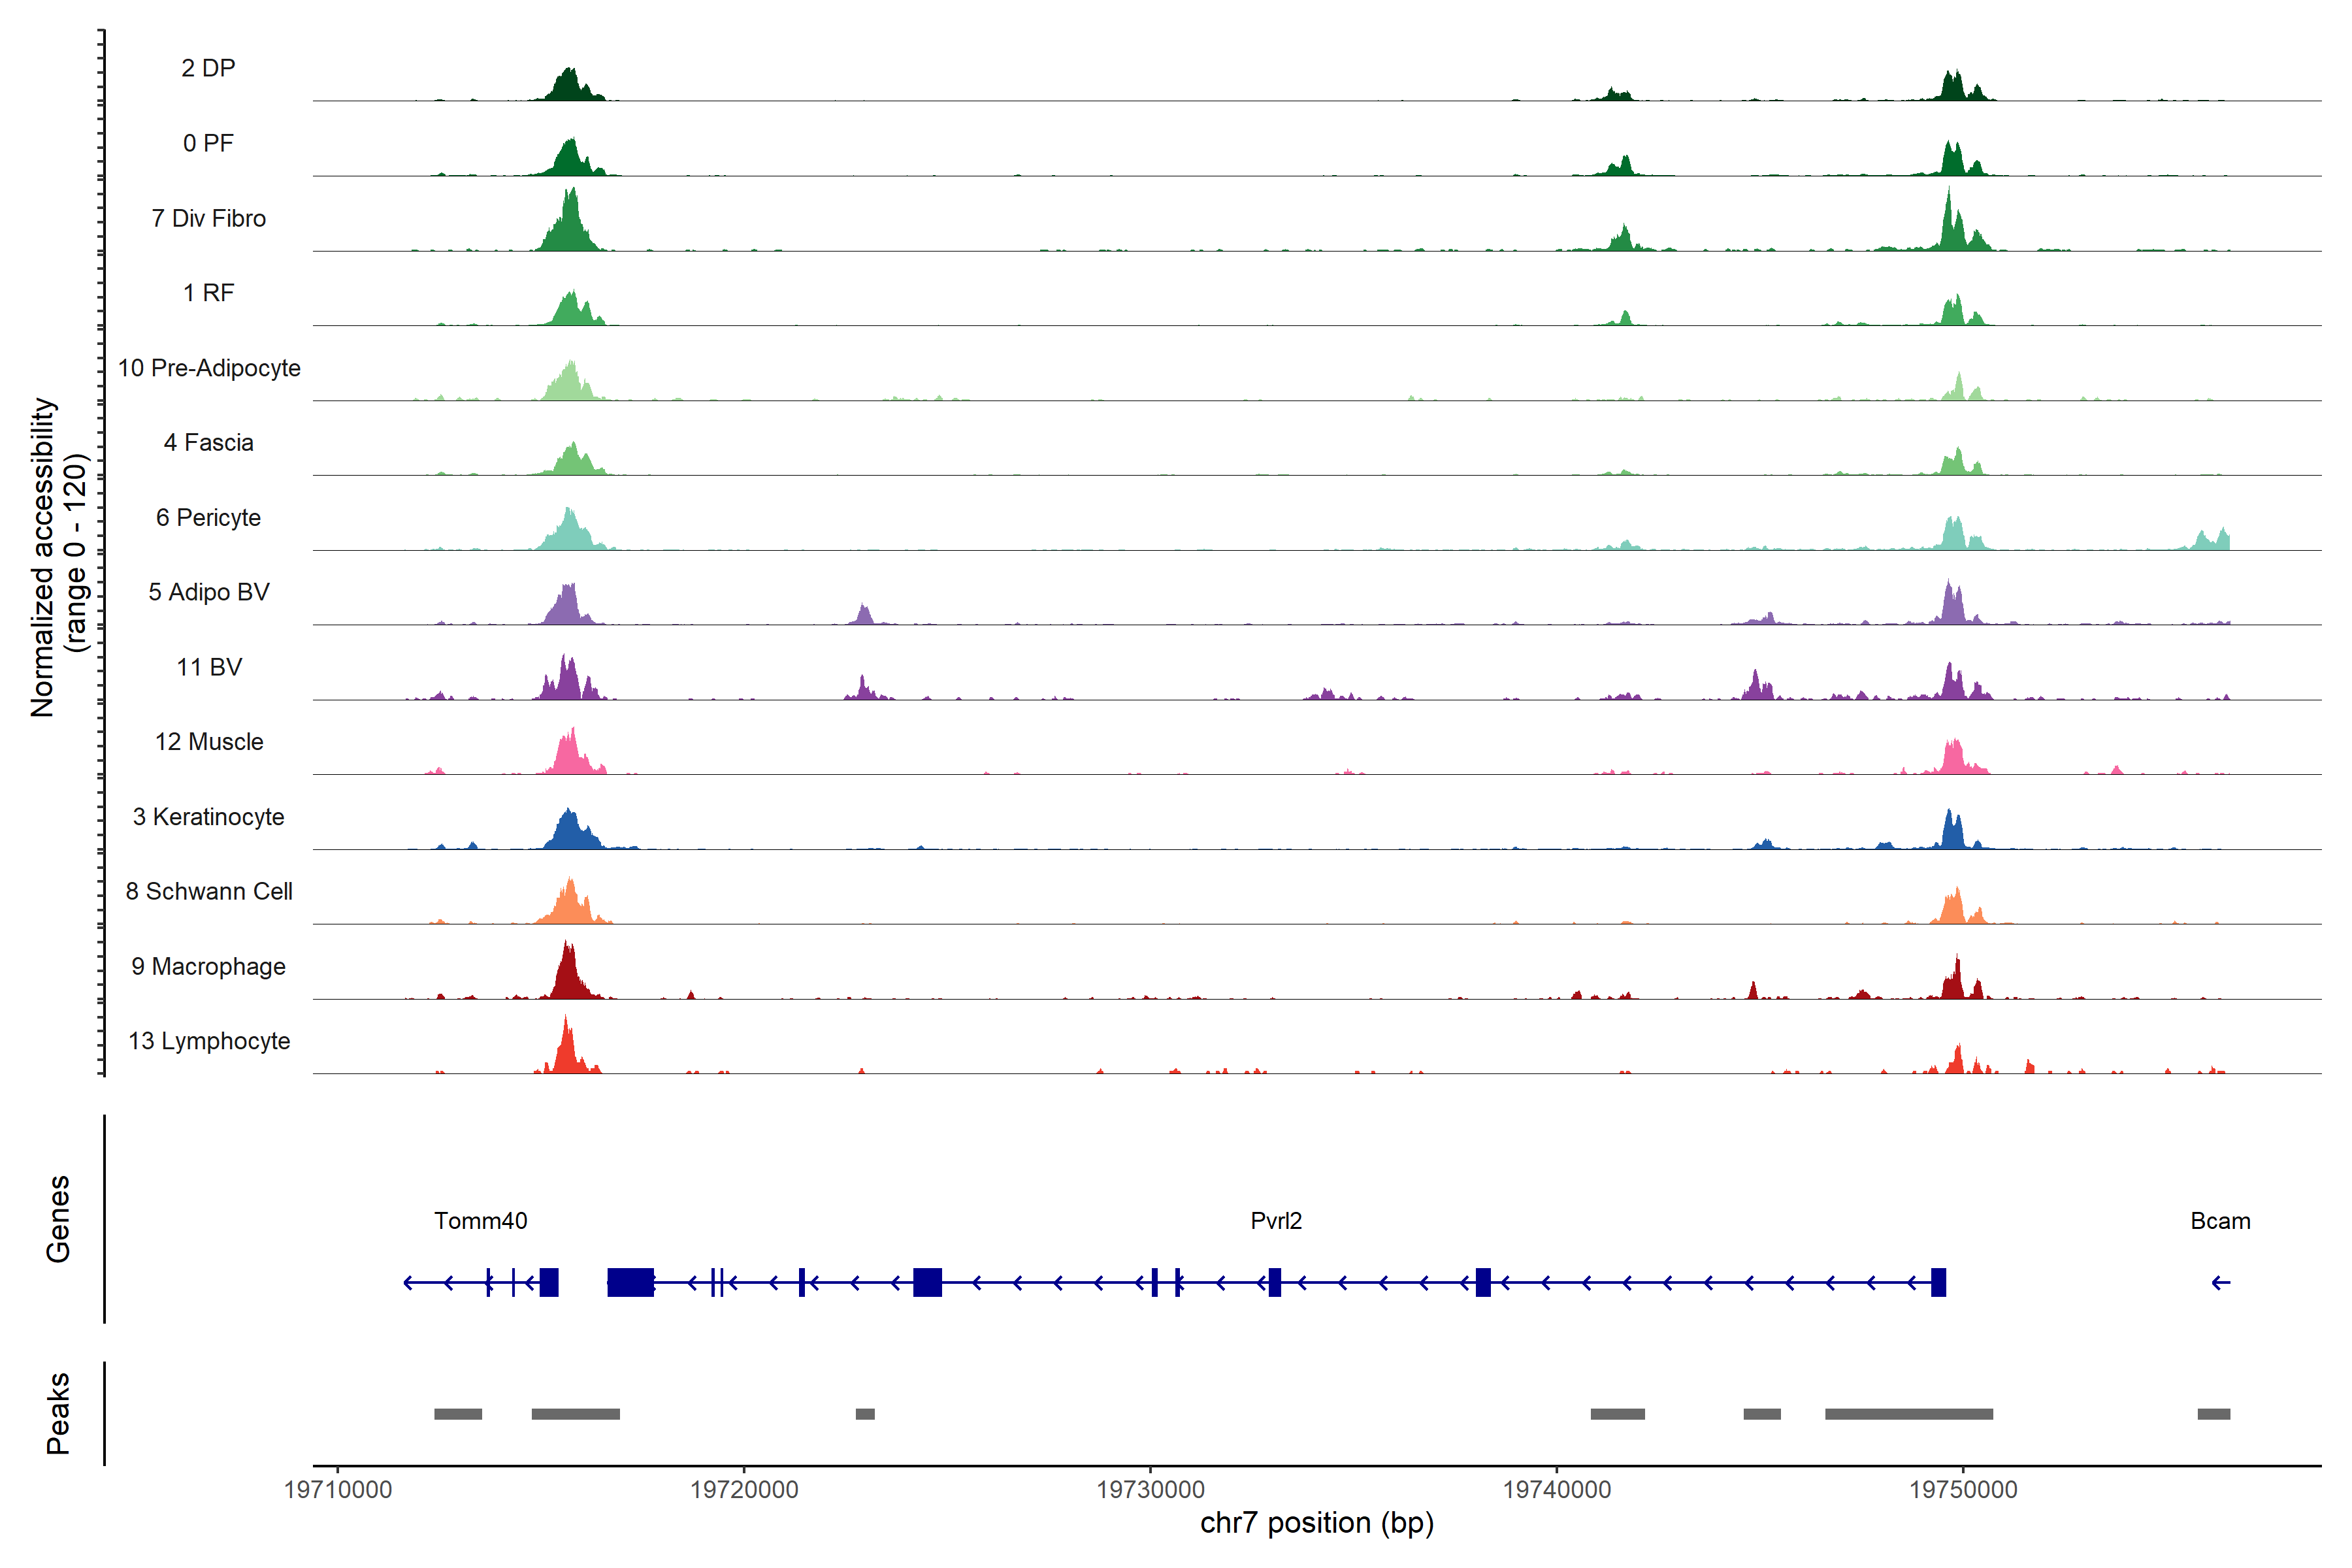Click the 2 DP track label
This screenshot has width=2352, height=1568.
pos(208,68)
